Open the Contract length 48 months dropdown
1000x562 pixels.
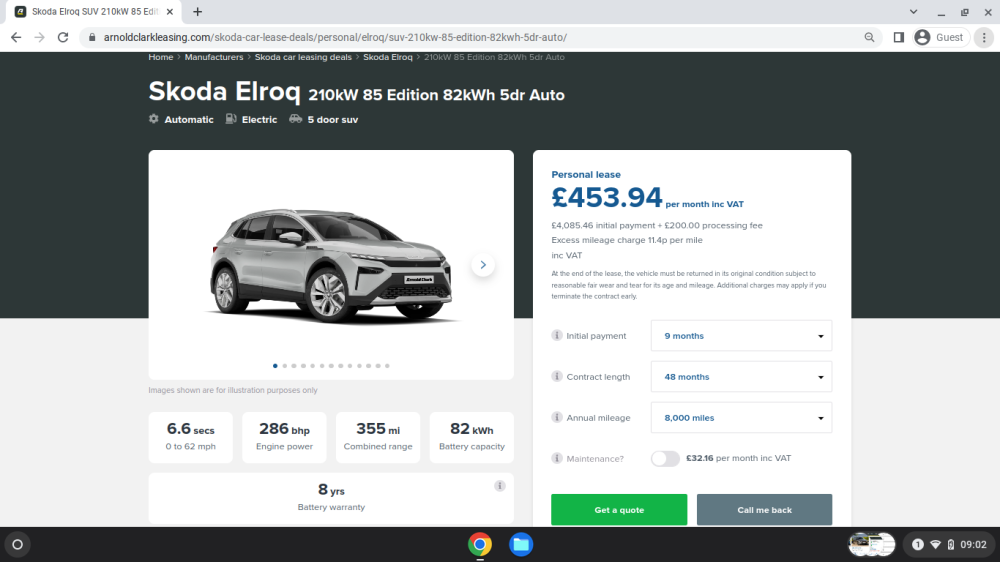pos(741,376)
